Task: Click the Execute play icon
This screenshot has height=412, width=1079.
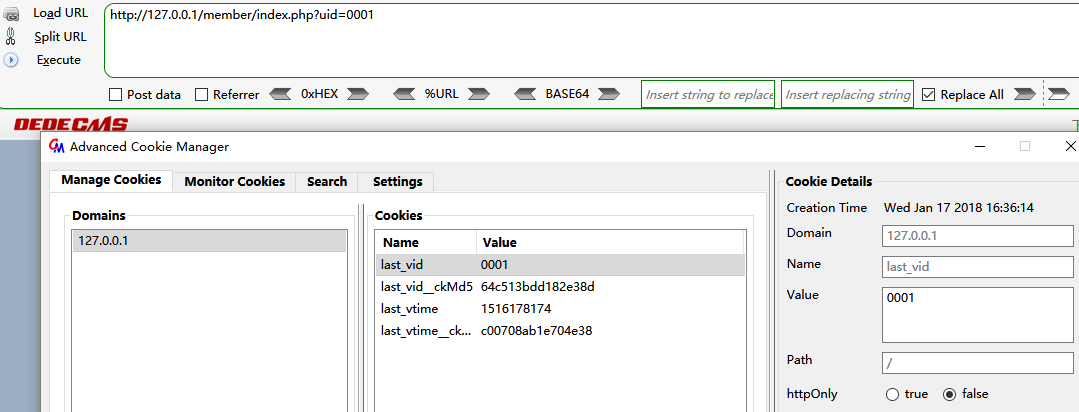Action: [x=11, y=60]
